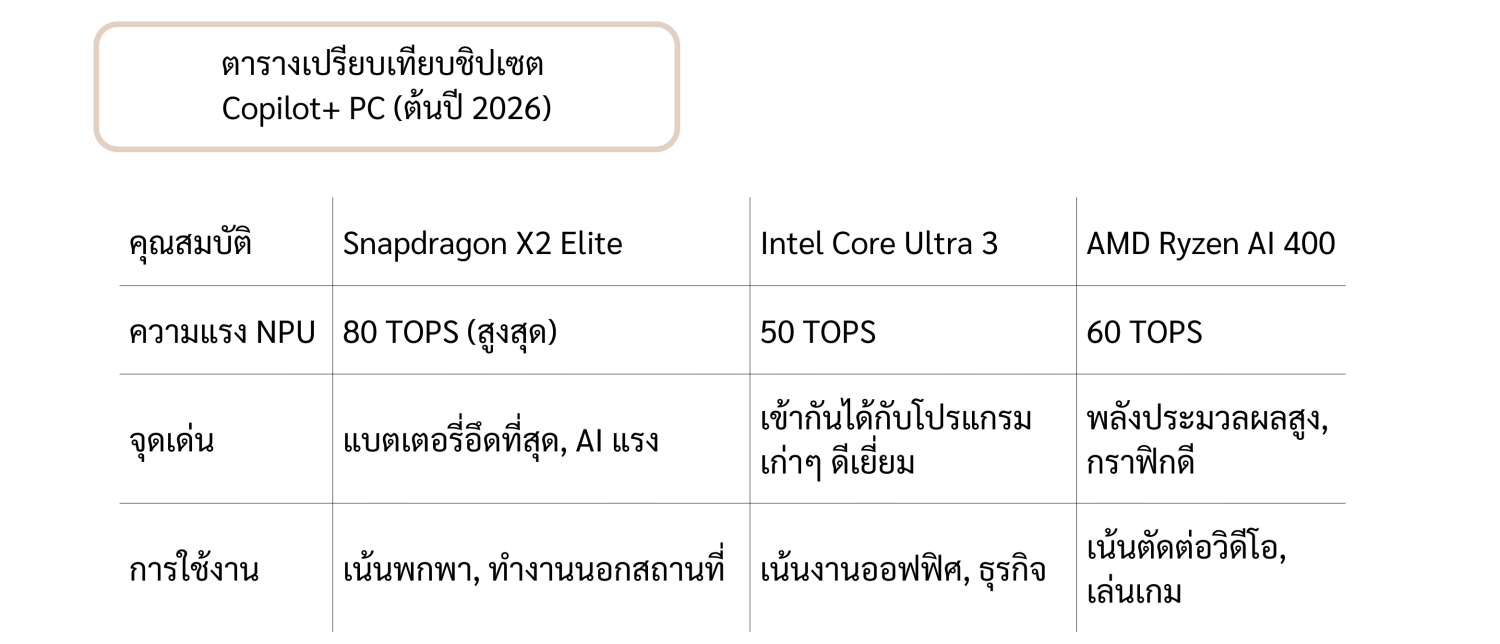Click the Copilot+ PC (ต้นปี 2026) title line

coord(386,109)
